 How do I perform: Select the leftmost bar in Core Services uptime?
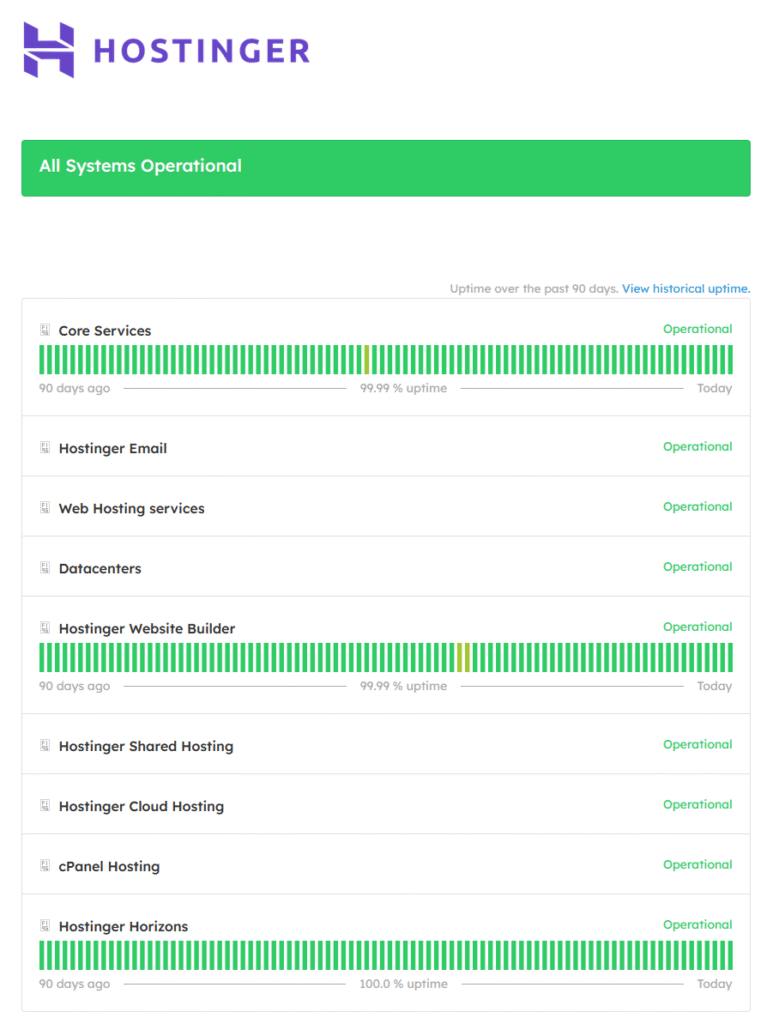pos(42,360)
